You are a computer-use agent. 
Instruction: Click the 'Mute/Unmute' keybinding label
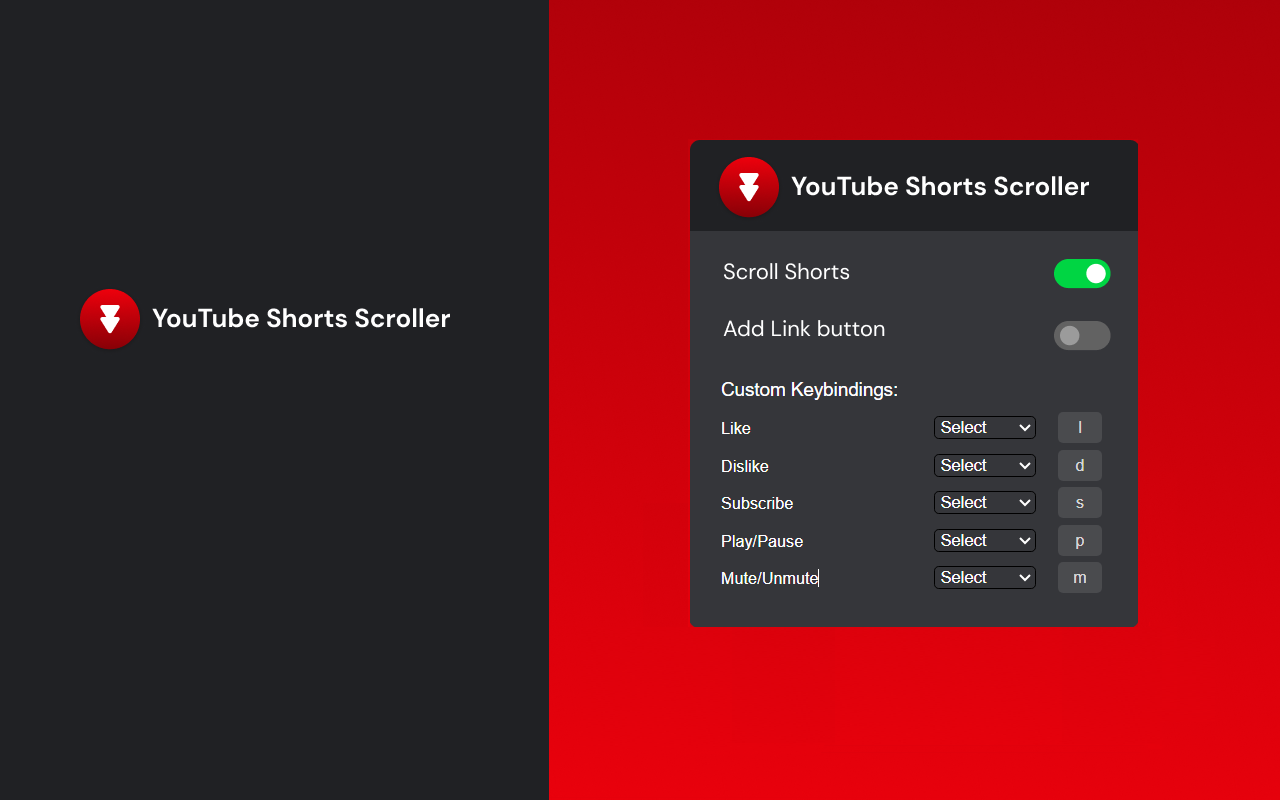tap(770, 578)
